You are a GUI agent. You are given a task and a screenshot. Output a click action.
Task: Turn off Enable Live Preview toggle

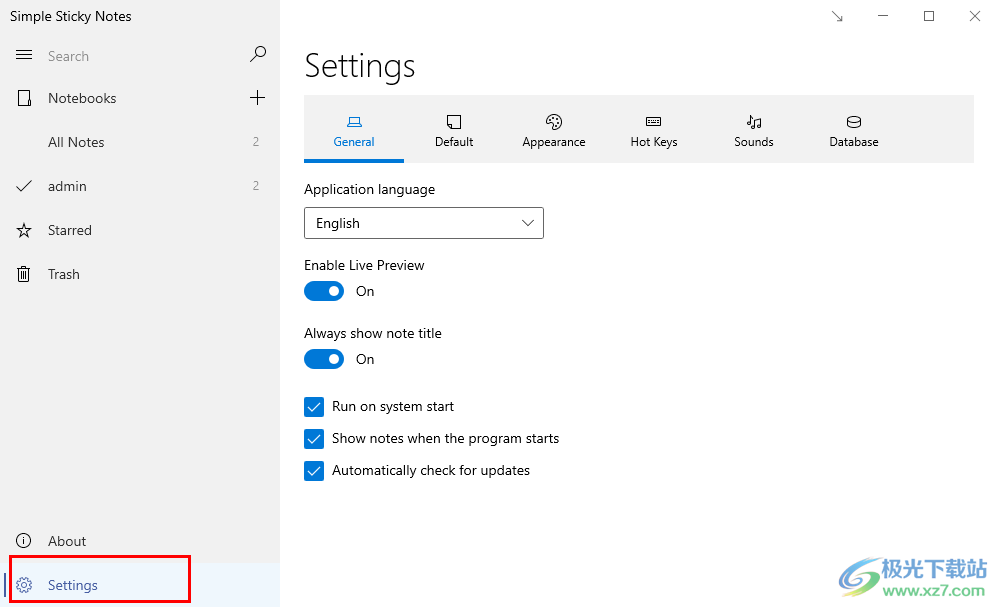[324, 291]
